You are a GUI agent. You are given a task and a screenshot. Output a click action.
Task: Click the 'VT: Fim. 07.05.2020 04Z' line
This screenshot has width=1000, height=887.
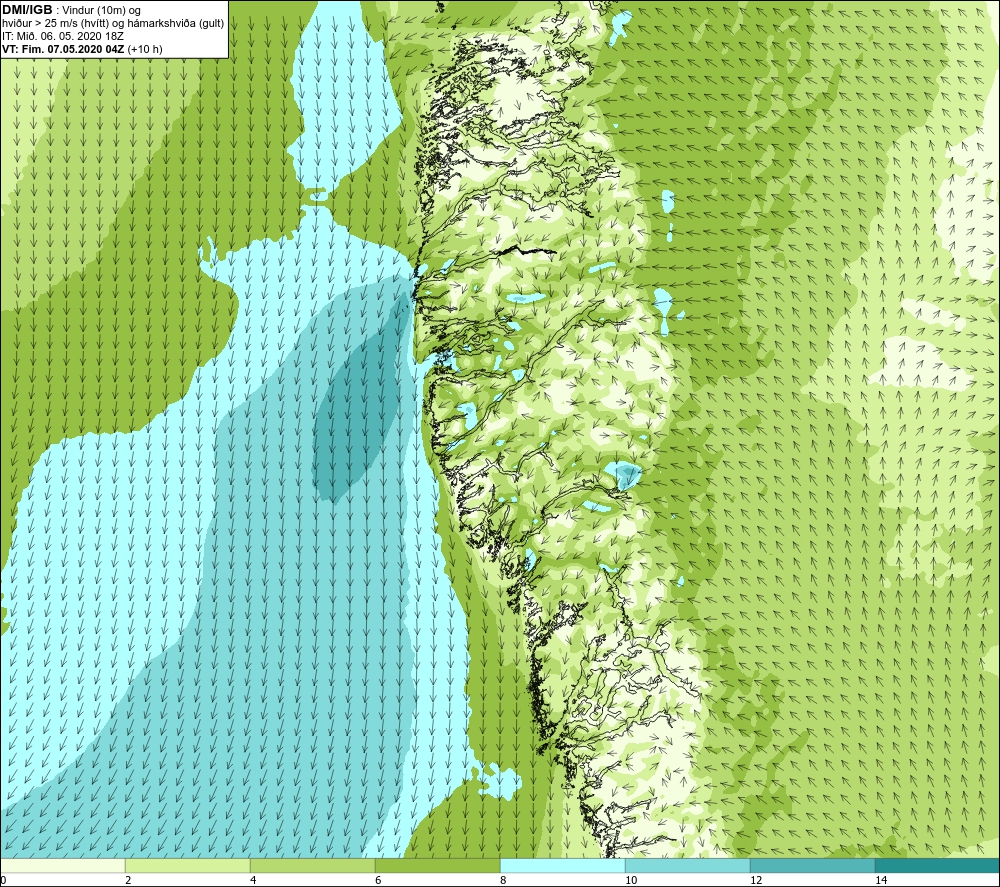63,49
